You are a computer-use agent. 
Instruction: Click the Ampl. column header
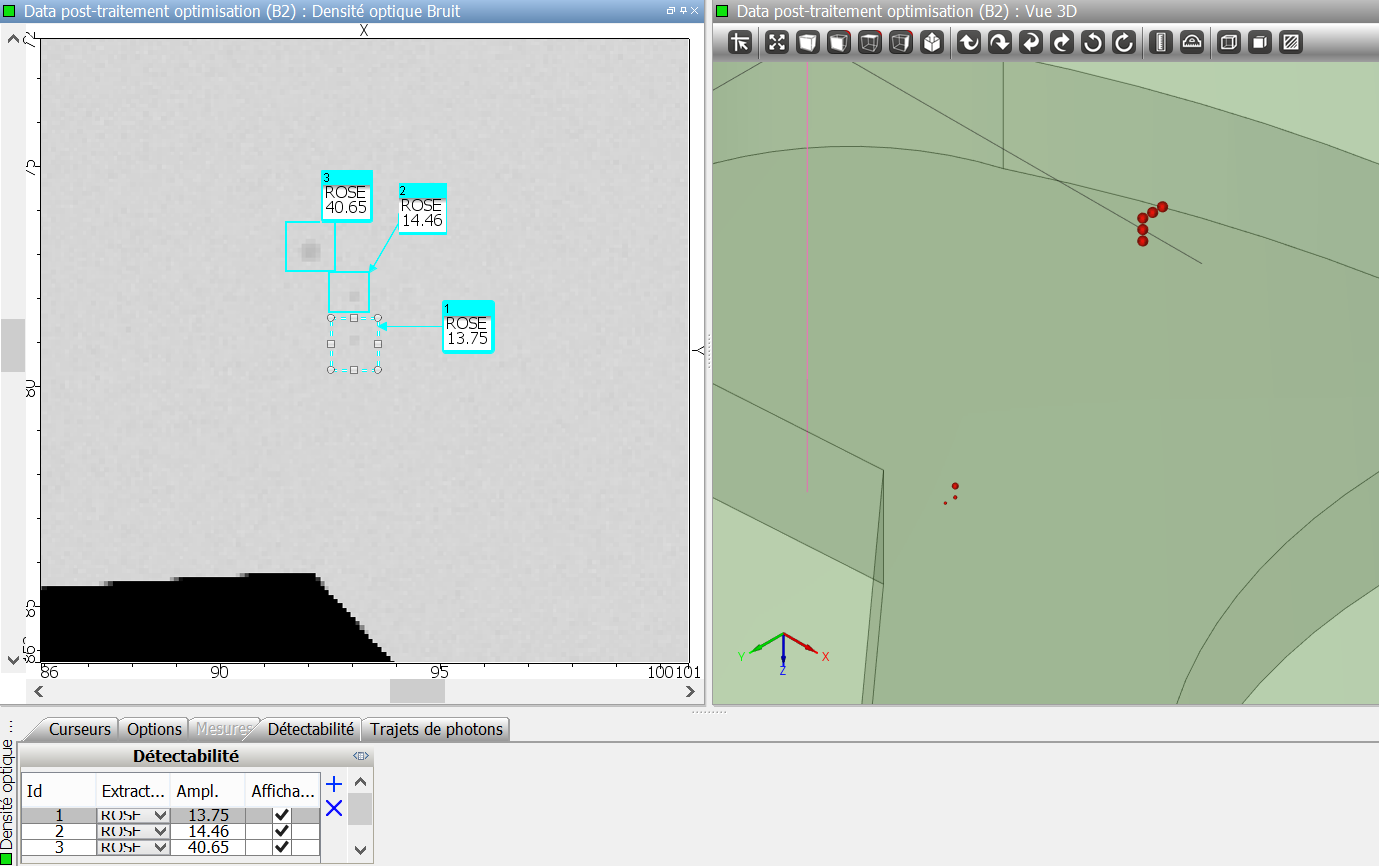tap(209, 791)
